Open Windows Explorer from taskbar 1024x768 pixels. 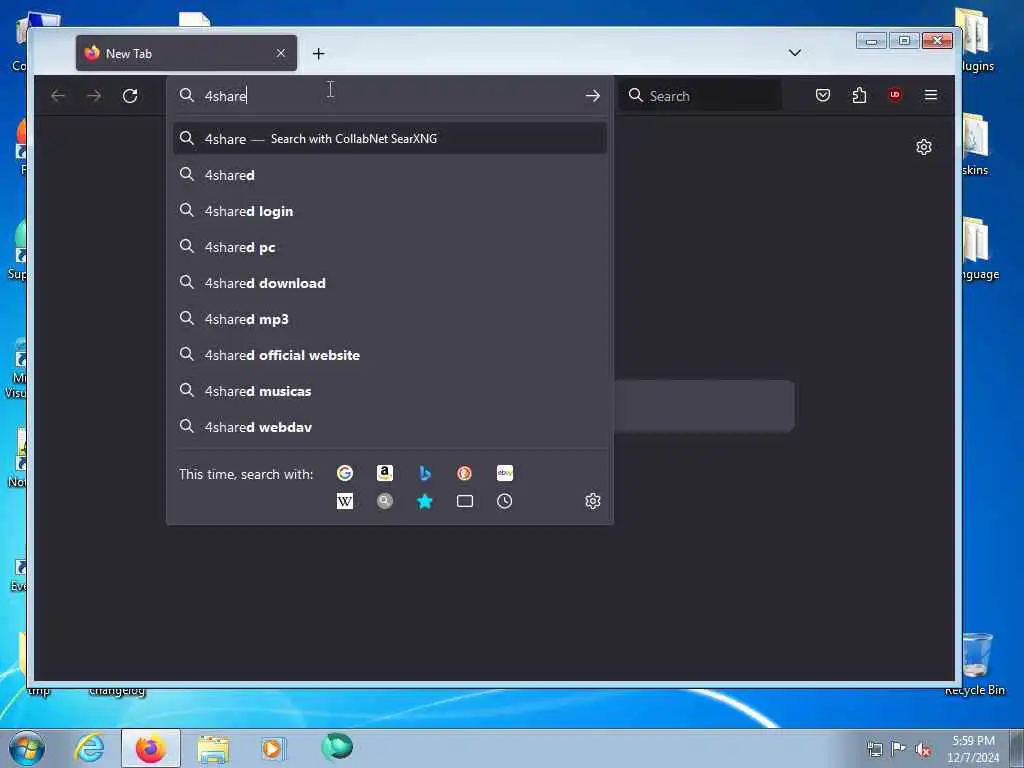[213, 748]
